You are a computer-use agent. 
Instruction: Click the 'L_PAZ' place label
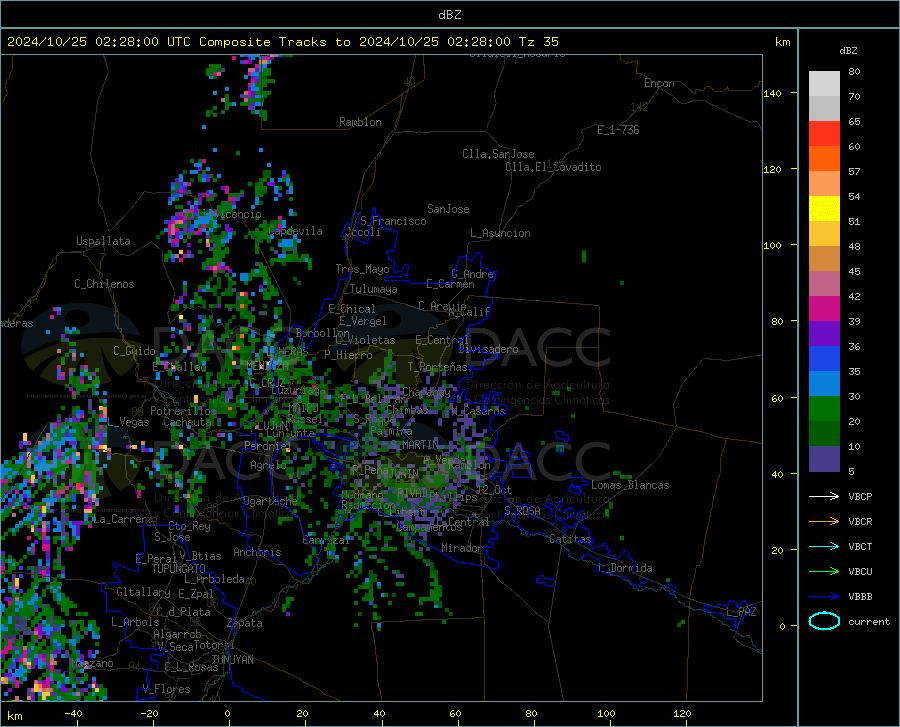(741, 612)
